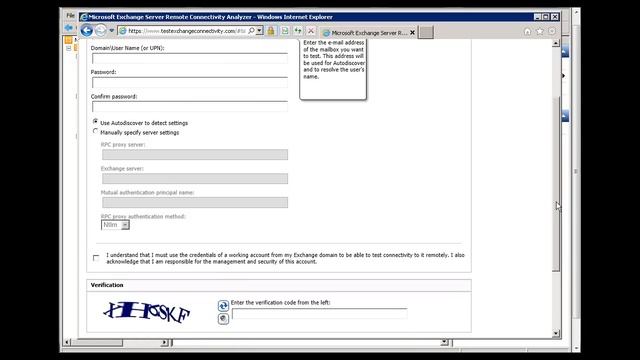Click the RPC proxy server field
Viewport: 640px width, 360px height.
click(x=195, y=154)
